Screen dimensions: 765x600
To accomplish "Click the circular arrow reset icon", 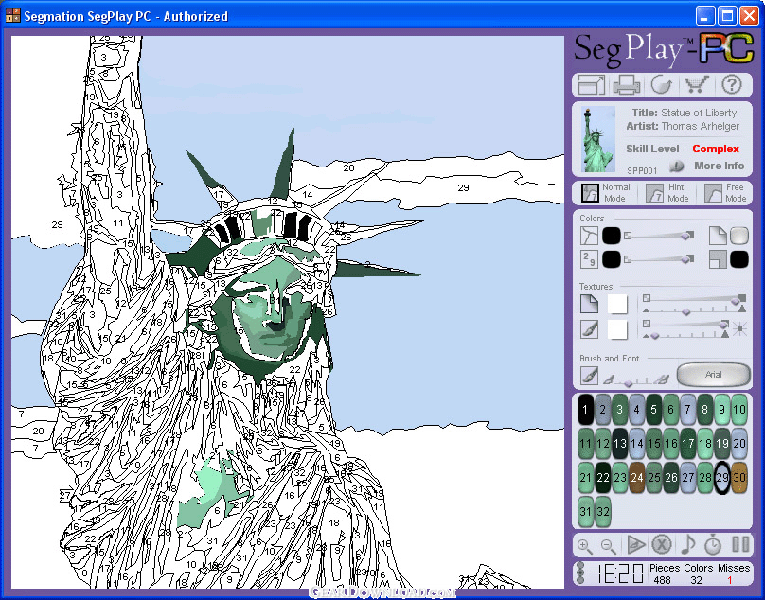I will (x=662, y=85).
